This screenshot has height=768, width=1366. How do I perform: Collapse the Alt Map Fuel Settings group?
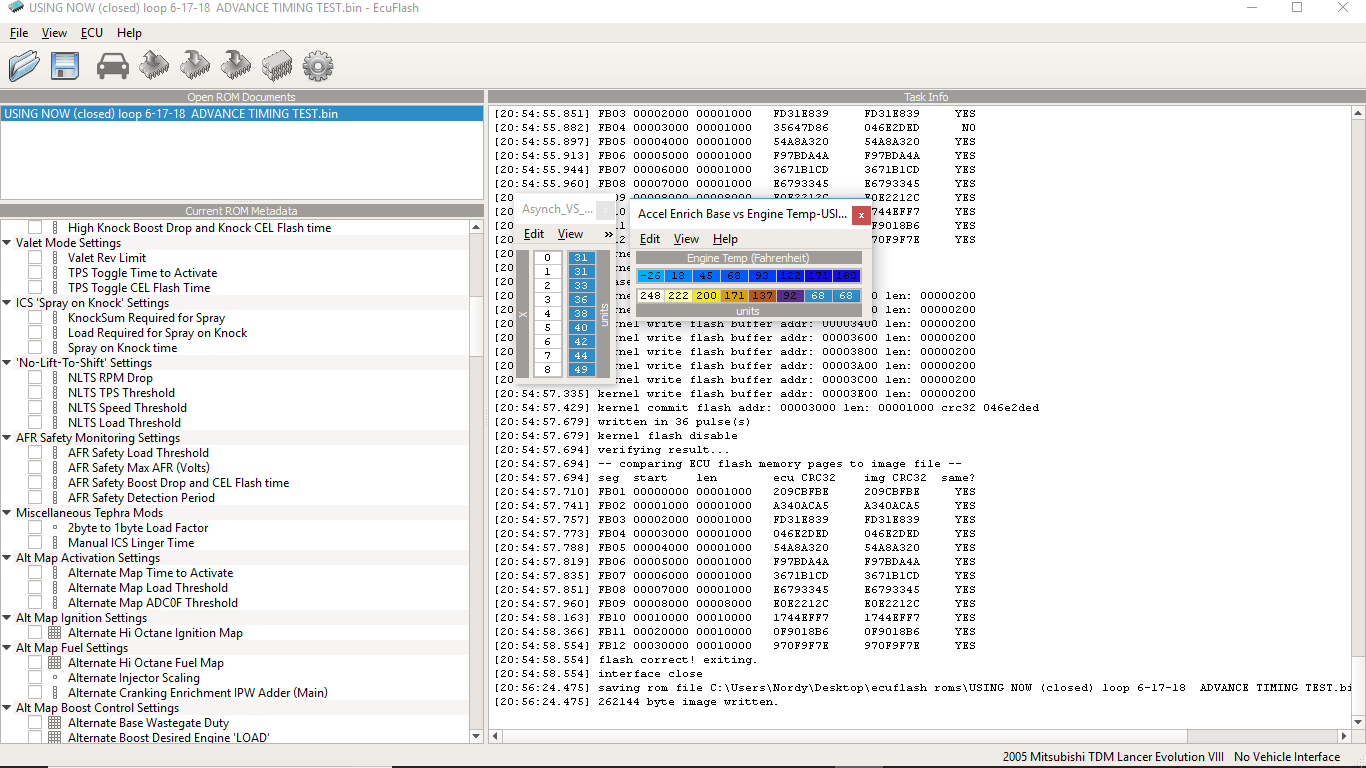pyautogui.click(x=8, y=648)
